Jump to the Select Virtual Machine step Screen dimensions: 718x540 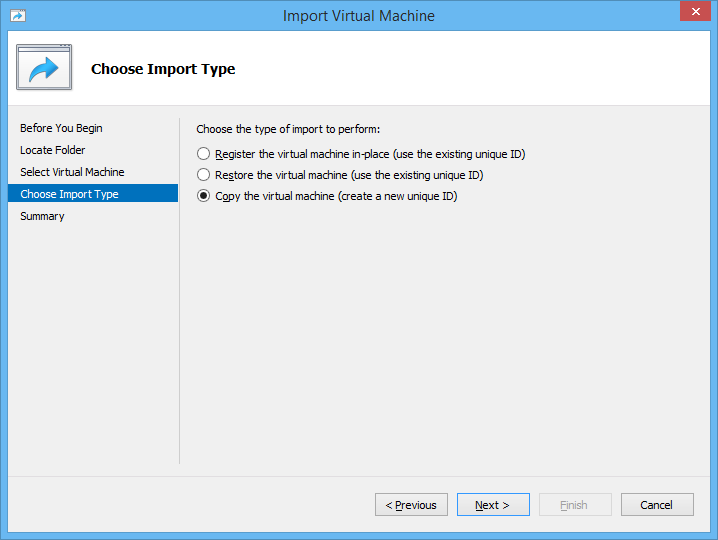point(72,172)
